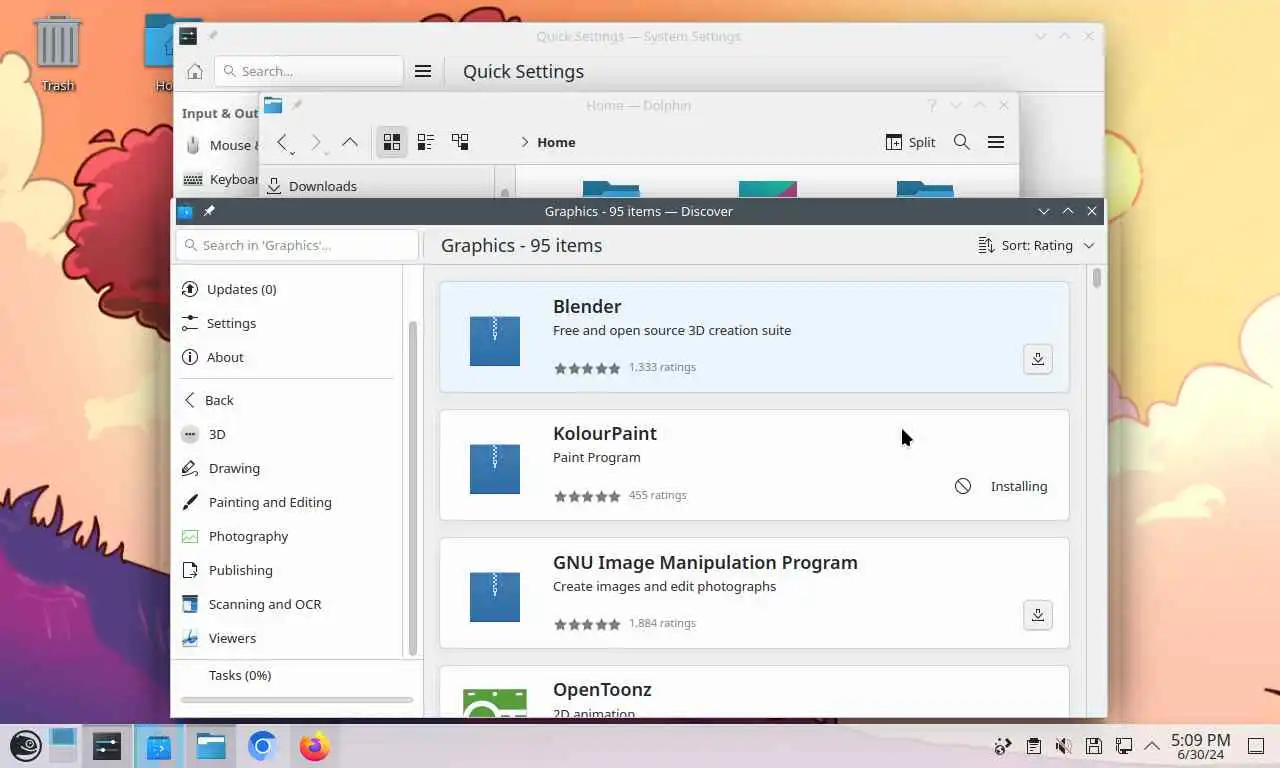Click the Installing status label for KolourPaint
The width and height of the screenshot is (1280, 768).
click(1019, 486)
